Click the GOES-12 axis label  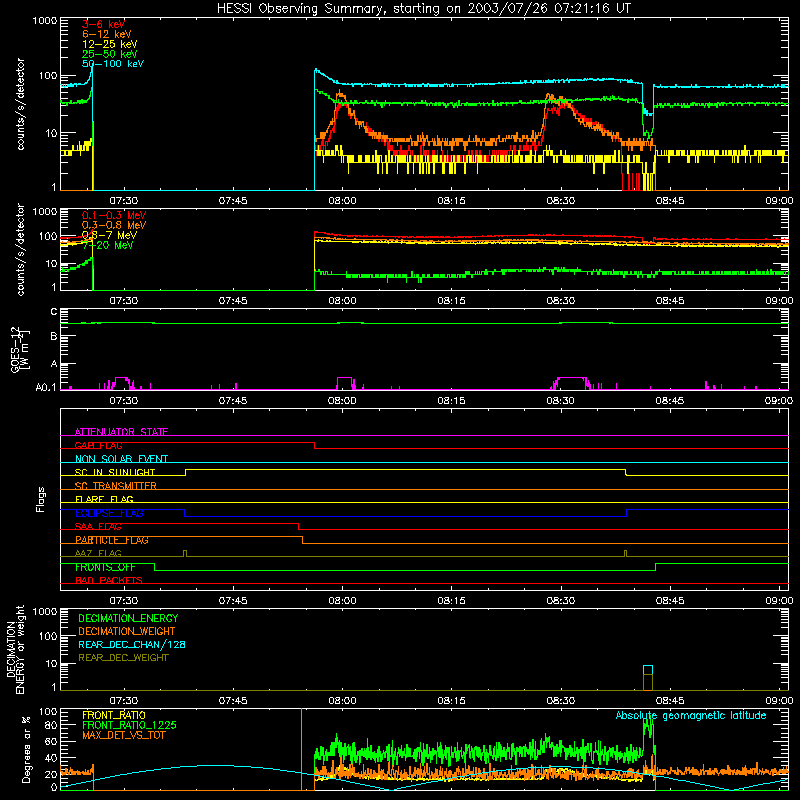[x=20, y=349]
